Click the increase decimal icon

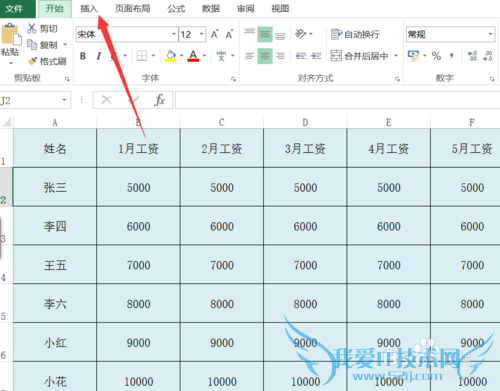point(472,56)
